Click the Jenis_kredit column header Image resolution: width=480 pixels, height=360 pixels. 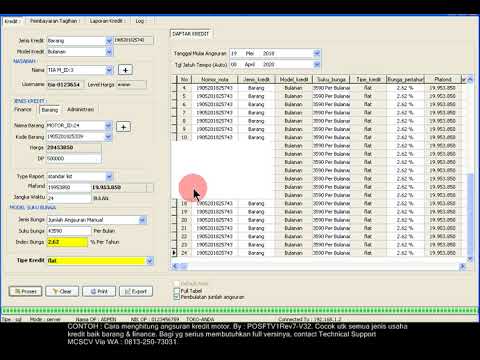pyautogui.click(x=256, y=79)
